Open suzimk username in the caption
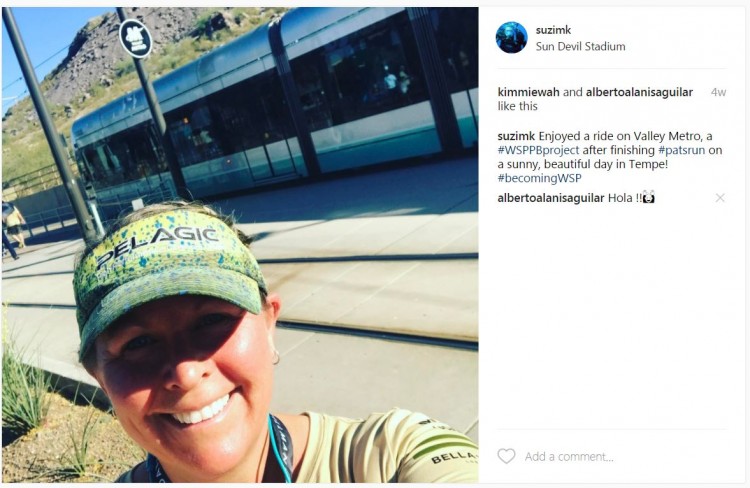Screen dimensions: 750x488 [516, 136]
